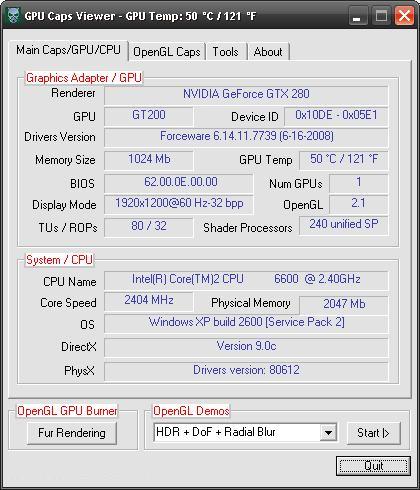Click the Device ID value field
Image resolution: width=420 pixels, height=490 pixels.
(x=336, y=116)
